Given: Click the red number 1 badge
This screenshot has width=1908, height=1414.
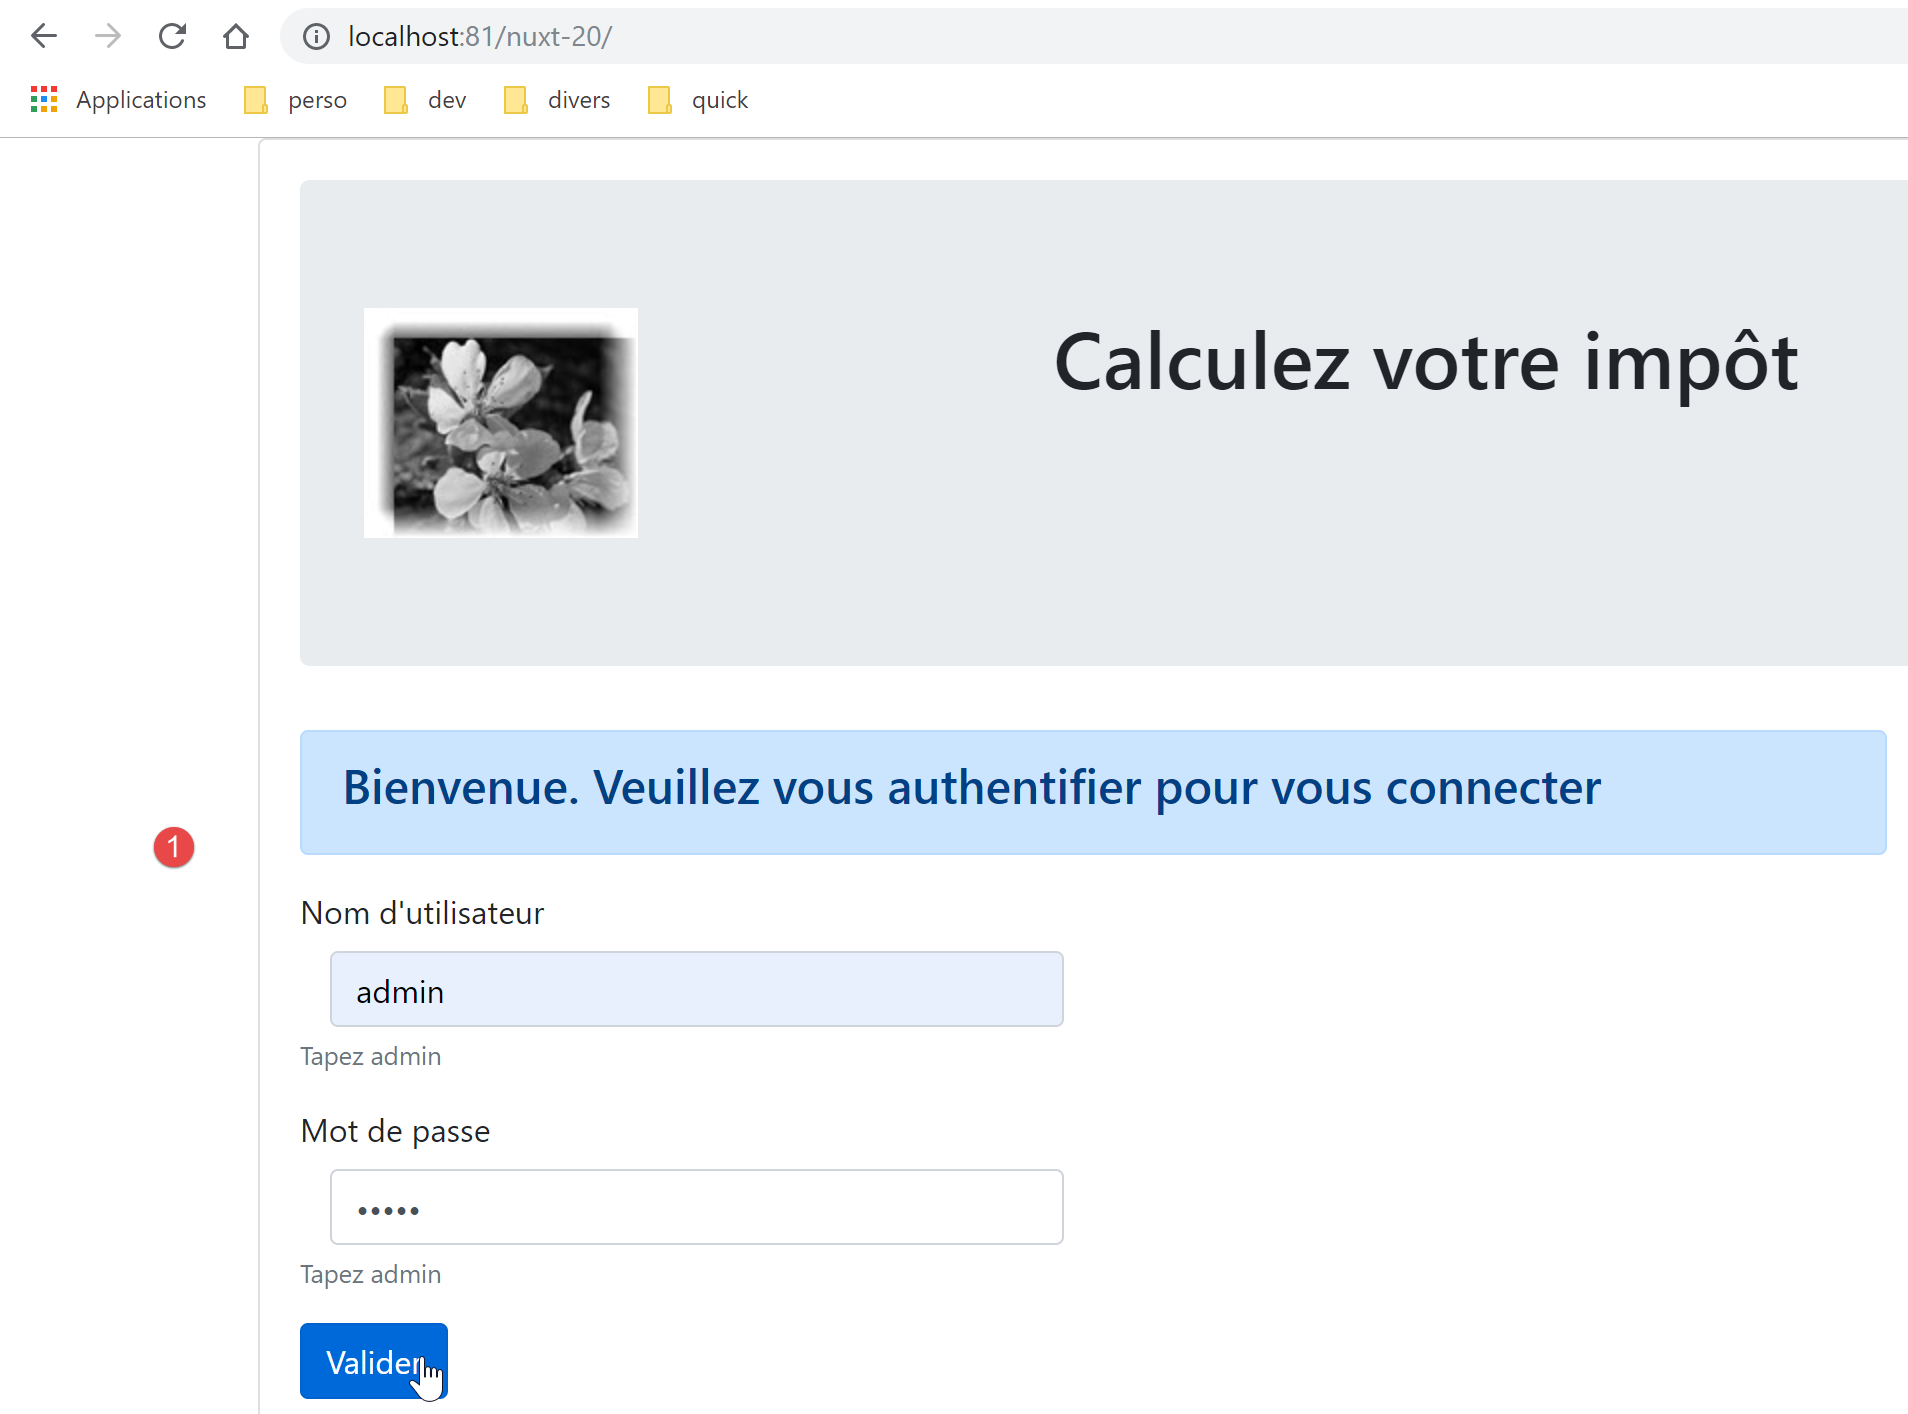Looking at the screenshot, I should 174,847.
